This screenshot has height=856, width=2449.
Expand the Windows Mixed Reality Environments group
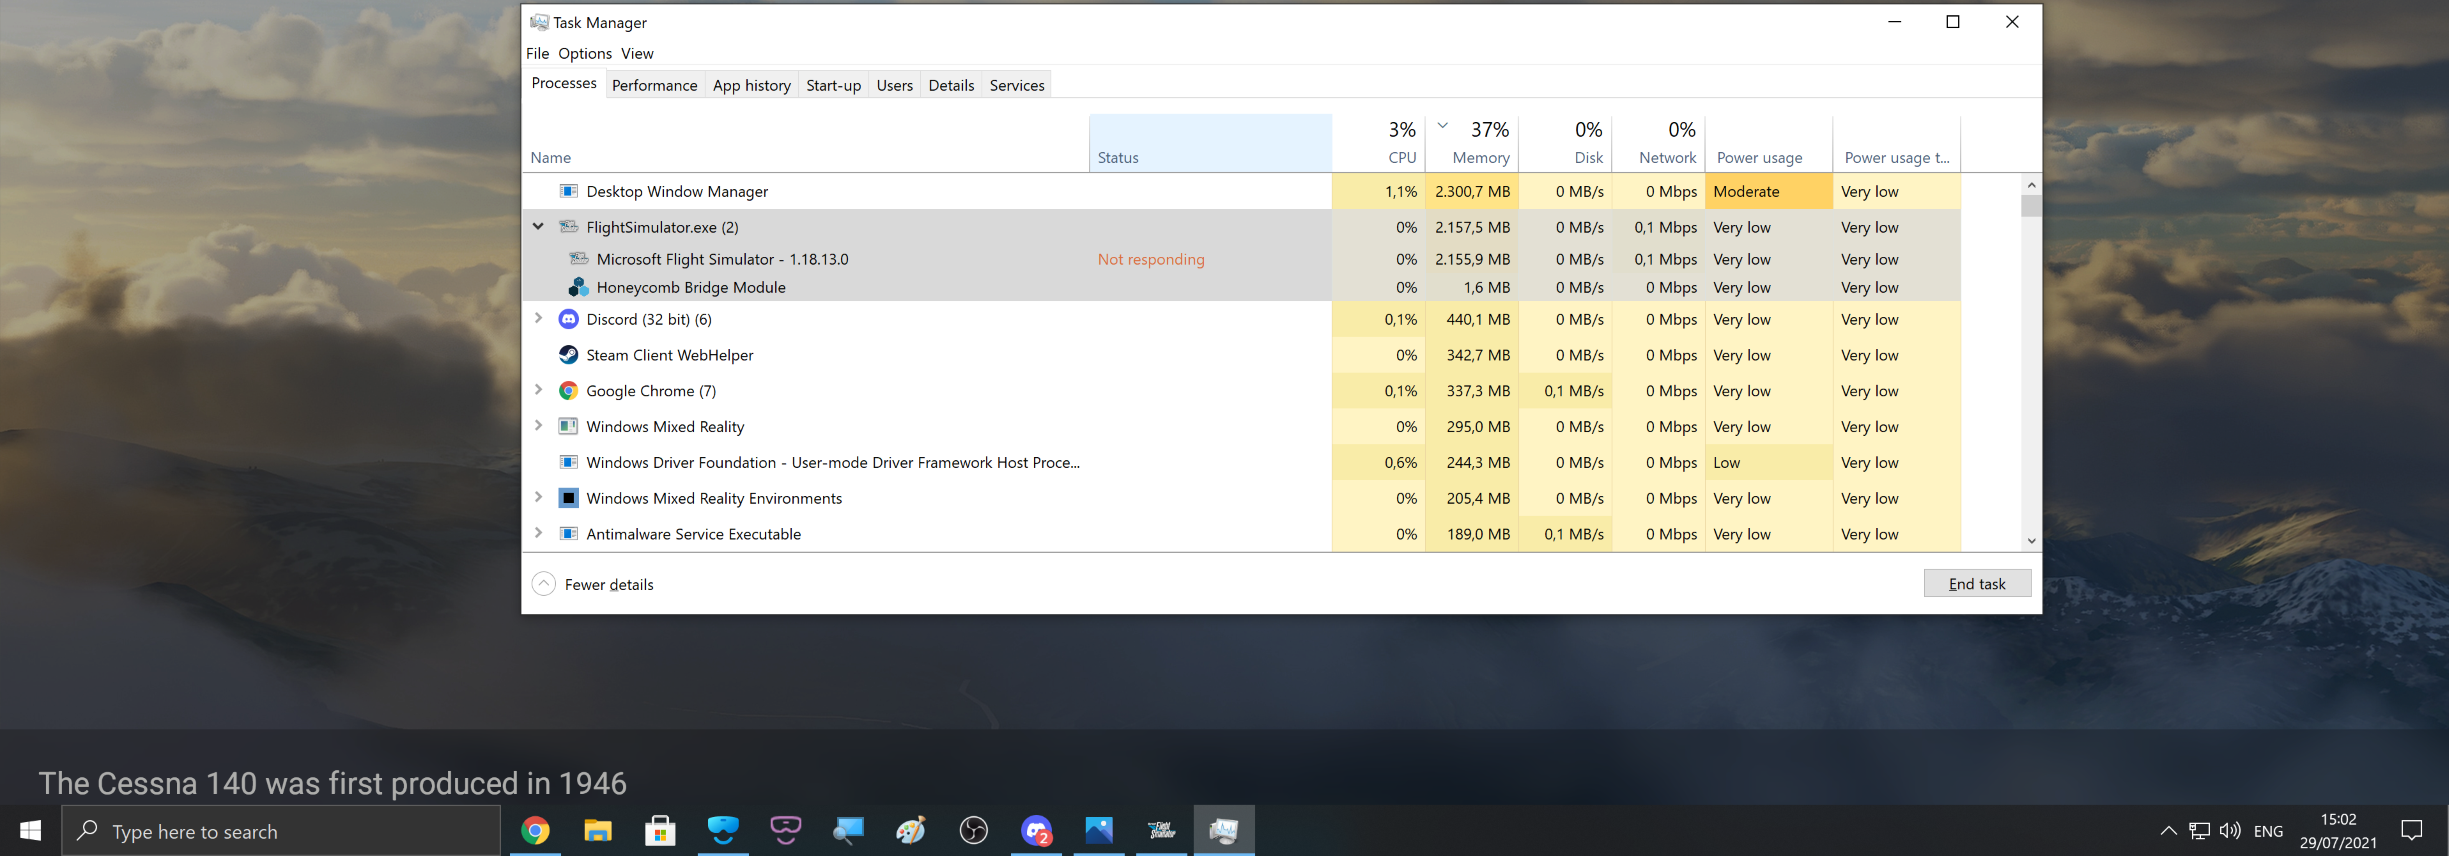point(538,498)
